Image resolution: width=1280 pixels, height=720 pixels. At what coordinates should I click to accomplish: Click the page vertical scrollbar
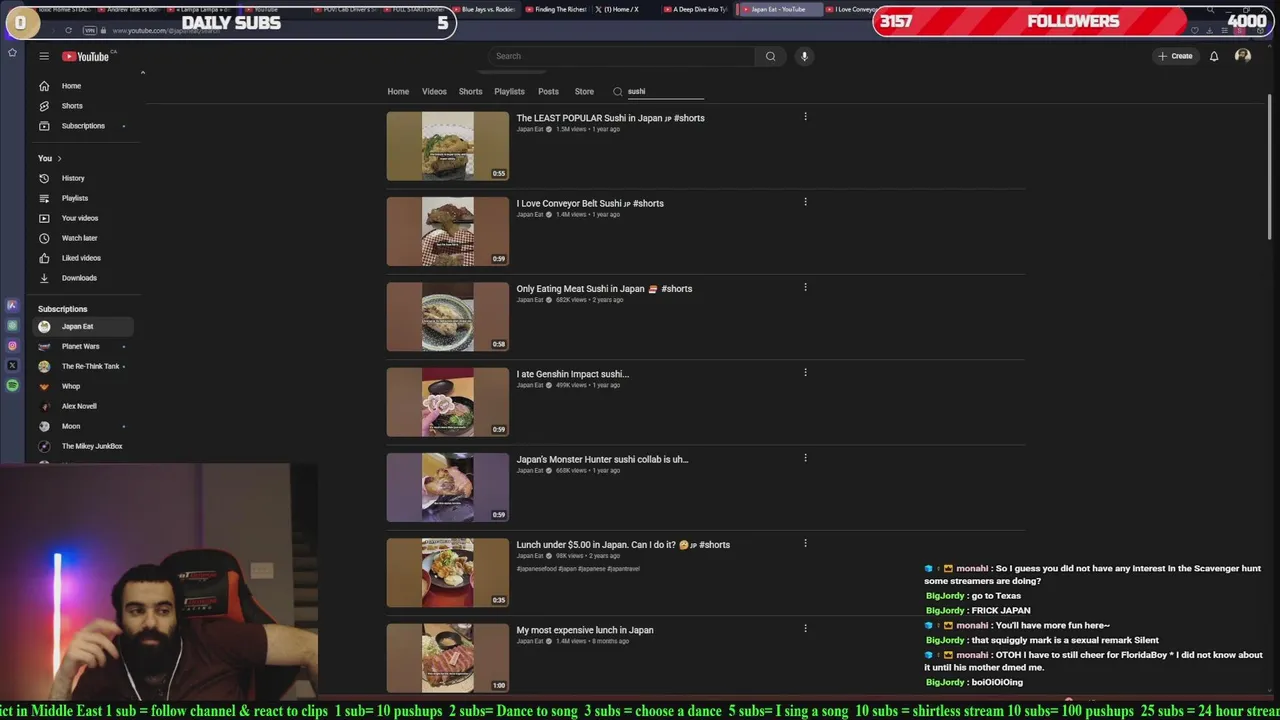point(1270,165)
